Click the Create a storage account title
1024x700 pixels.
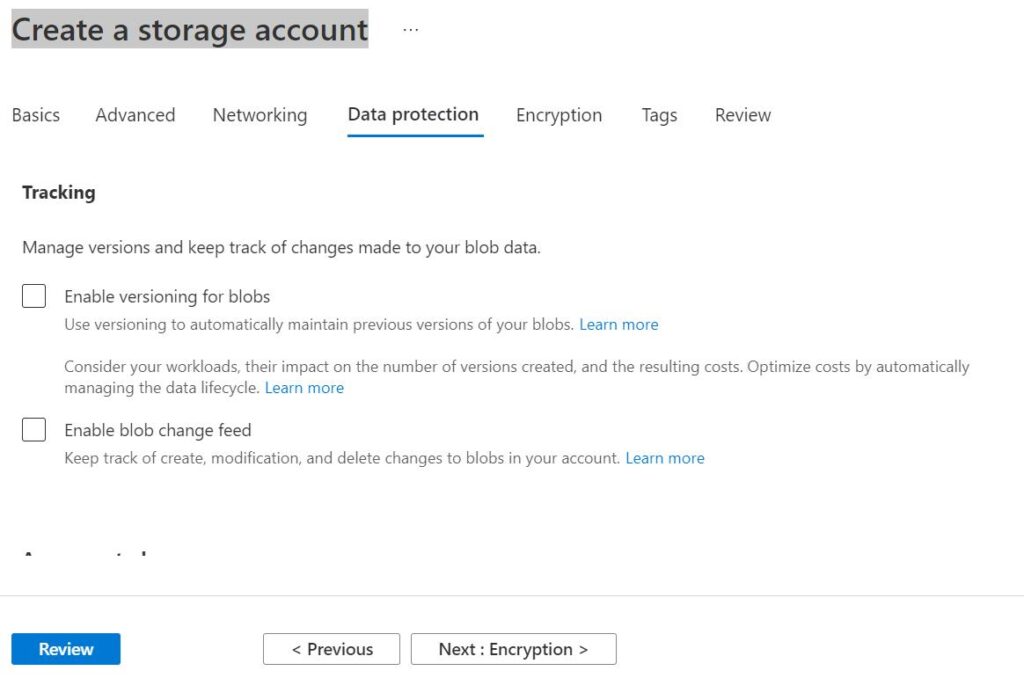pos(190,29)
